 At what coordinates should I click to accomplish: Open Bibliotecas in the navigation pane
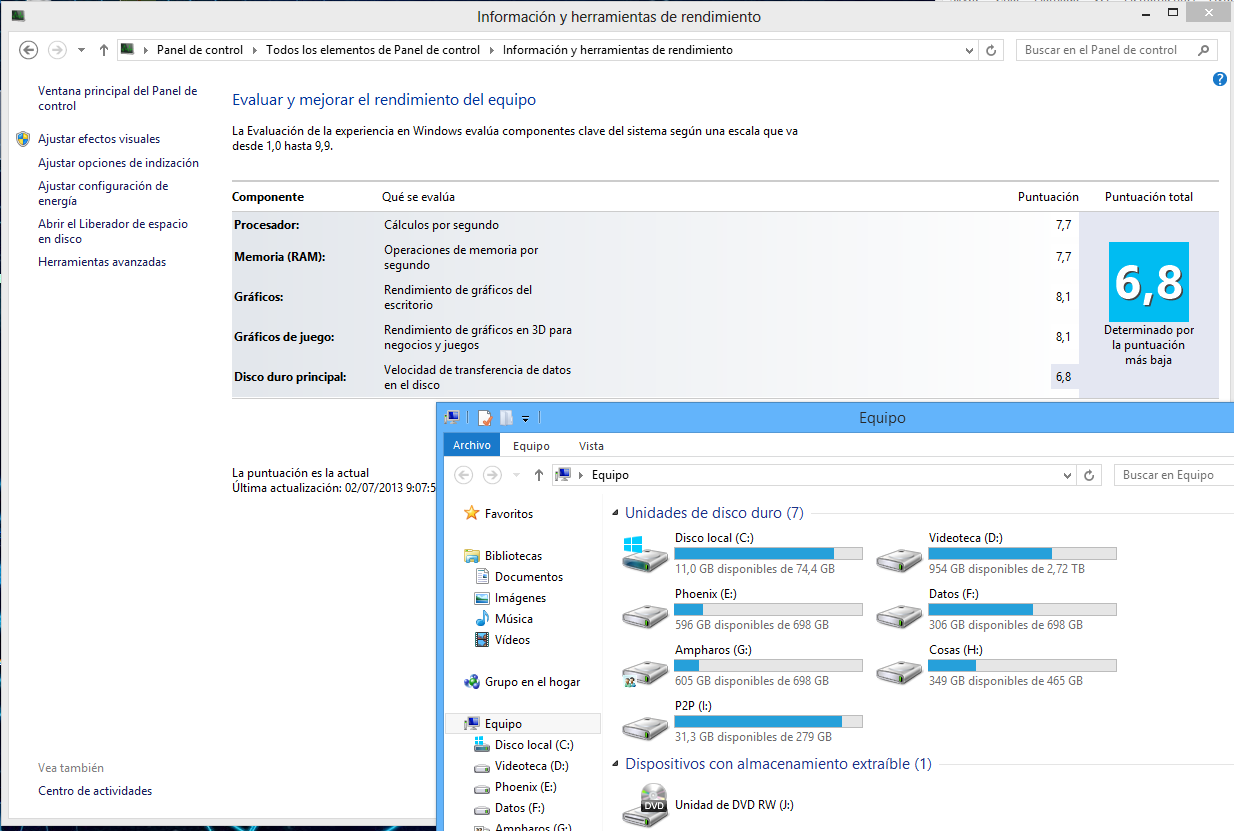513,556
